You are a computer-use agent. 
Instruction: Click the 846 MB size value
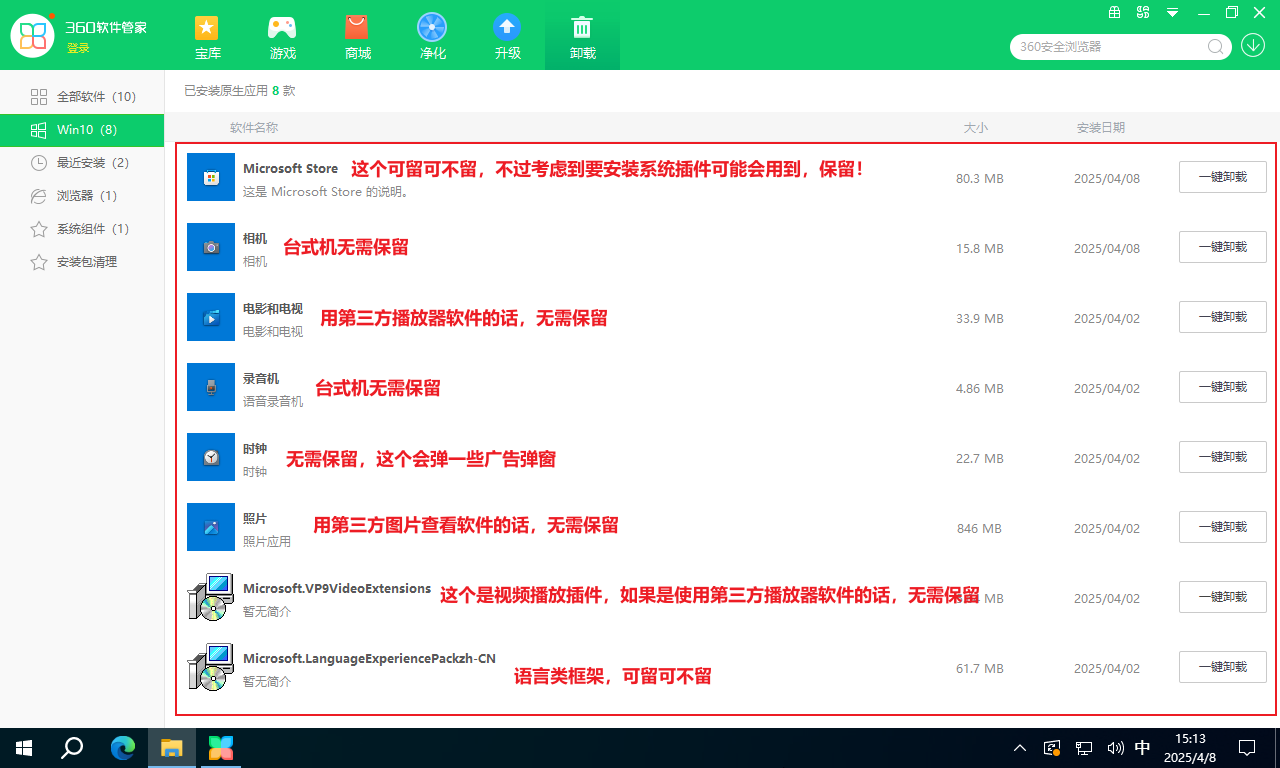pyautogui.click(x=981, y=528)
